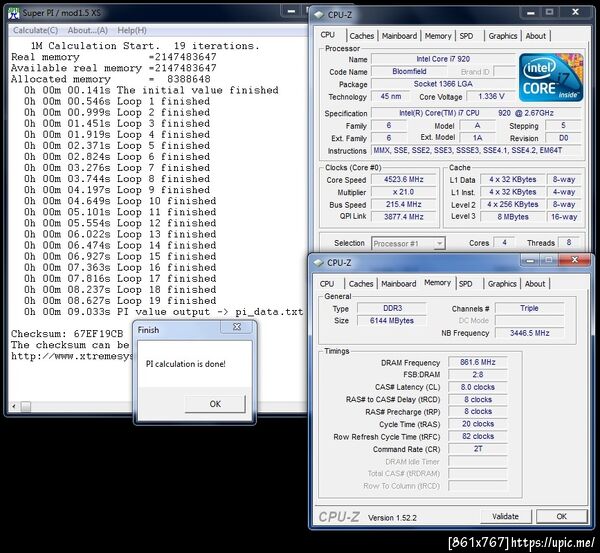Screen dimensions: 600x553
Task: Click the upper CPU-Z title bar icon
Action: coord(318,15)
